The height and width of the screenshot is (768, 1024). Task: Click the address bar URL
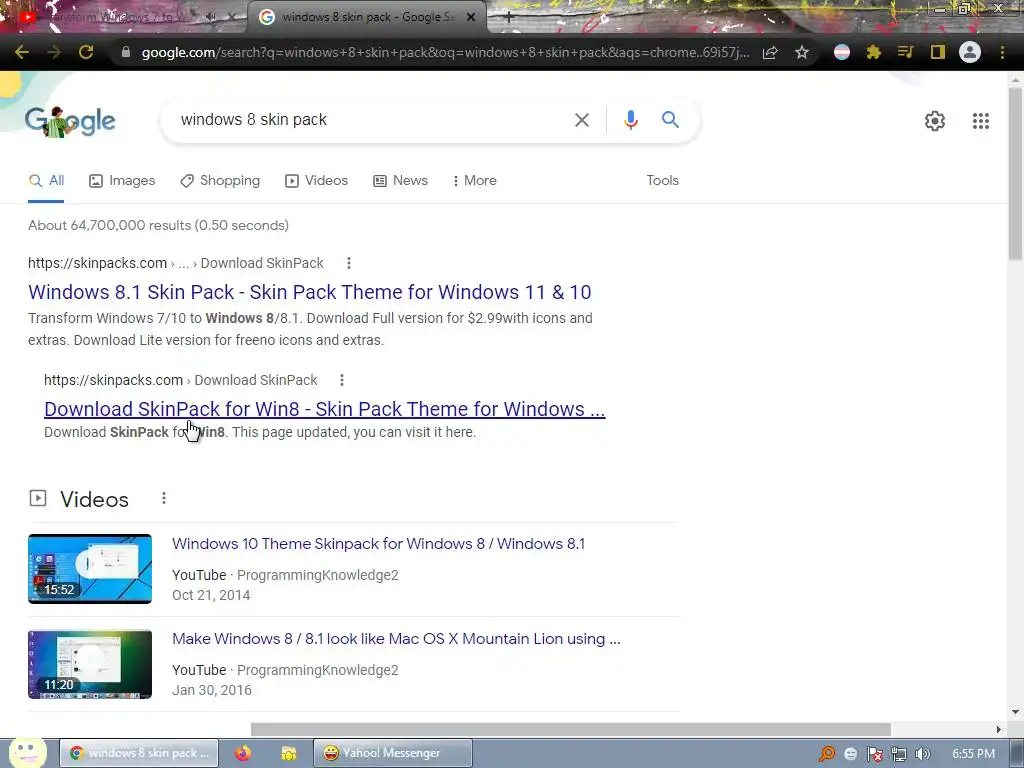[x=445, y=52]
